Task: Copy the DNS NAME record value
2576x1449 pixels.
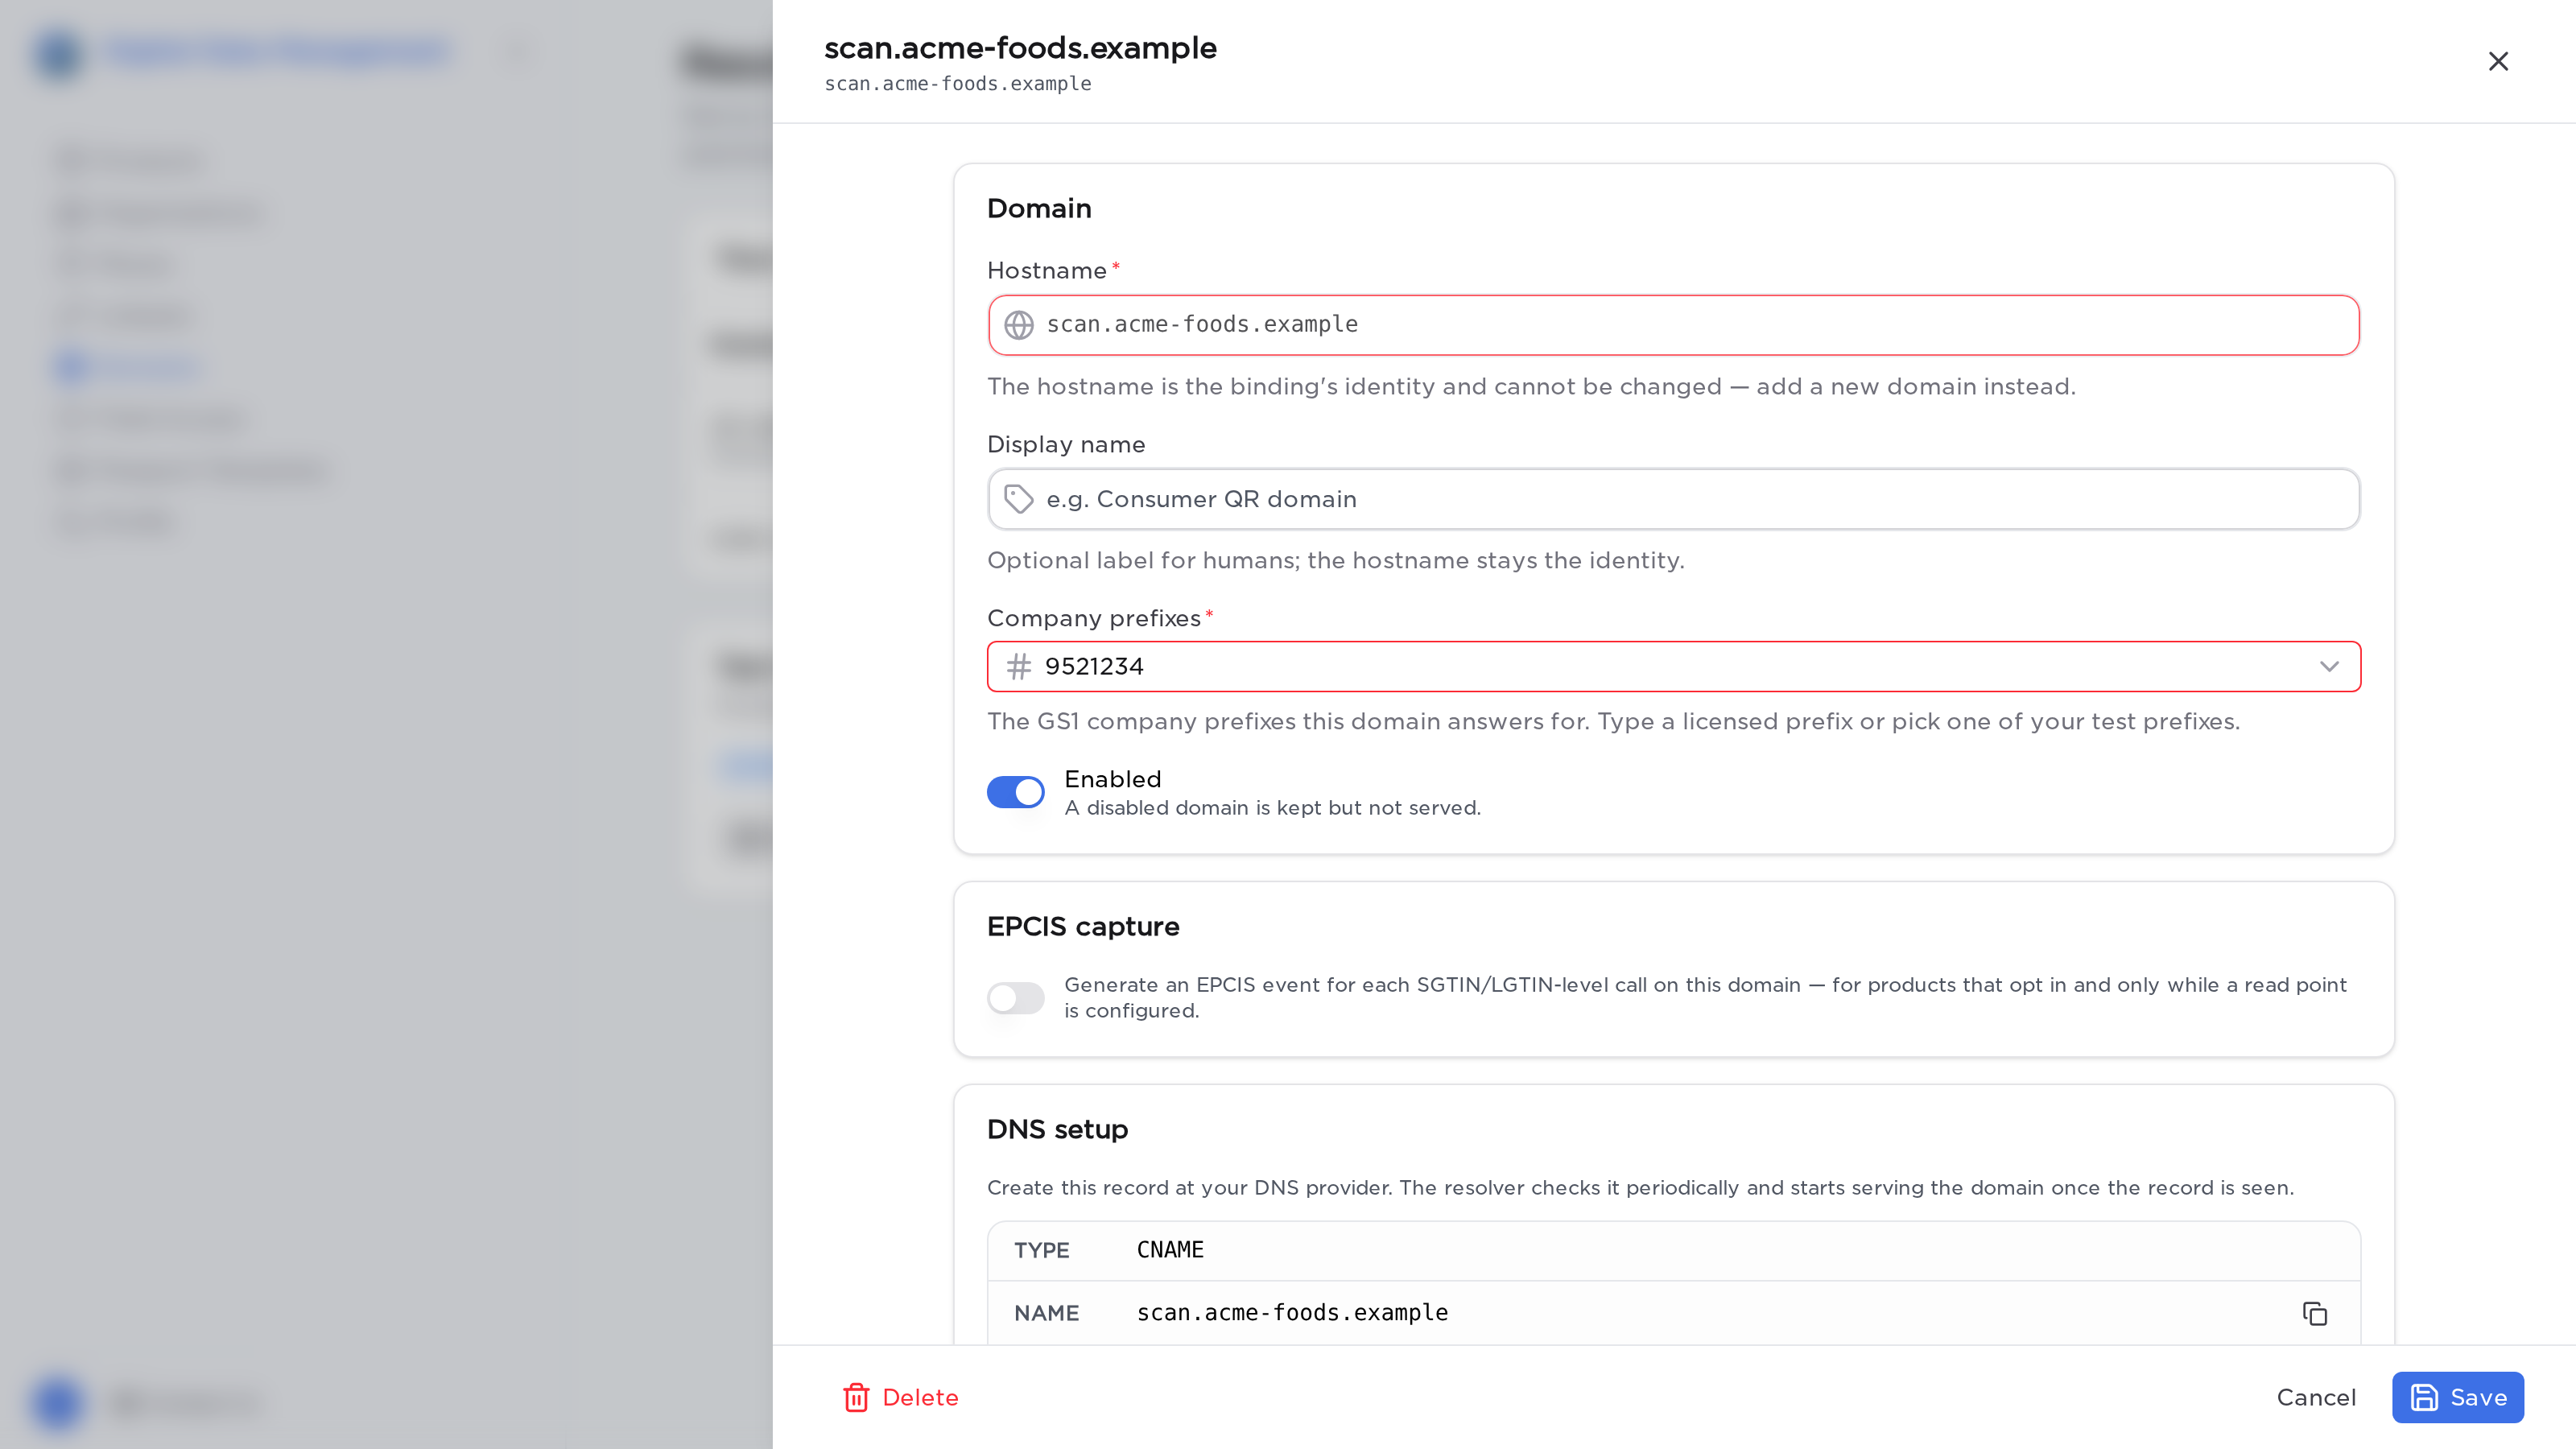Action: point(2314,1313)
